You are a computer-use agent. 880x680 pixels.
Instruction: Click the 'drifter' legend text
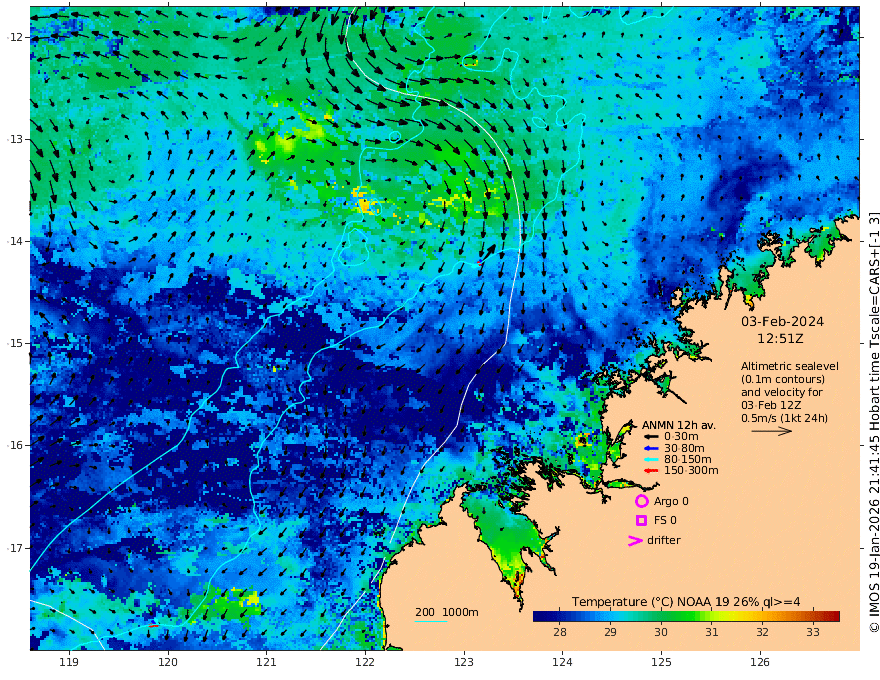pos(664,540)
